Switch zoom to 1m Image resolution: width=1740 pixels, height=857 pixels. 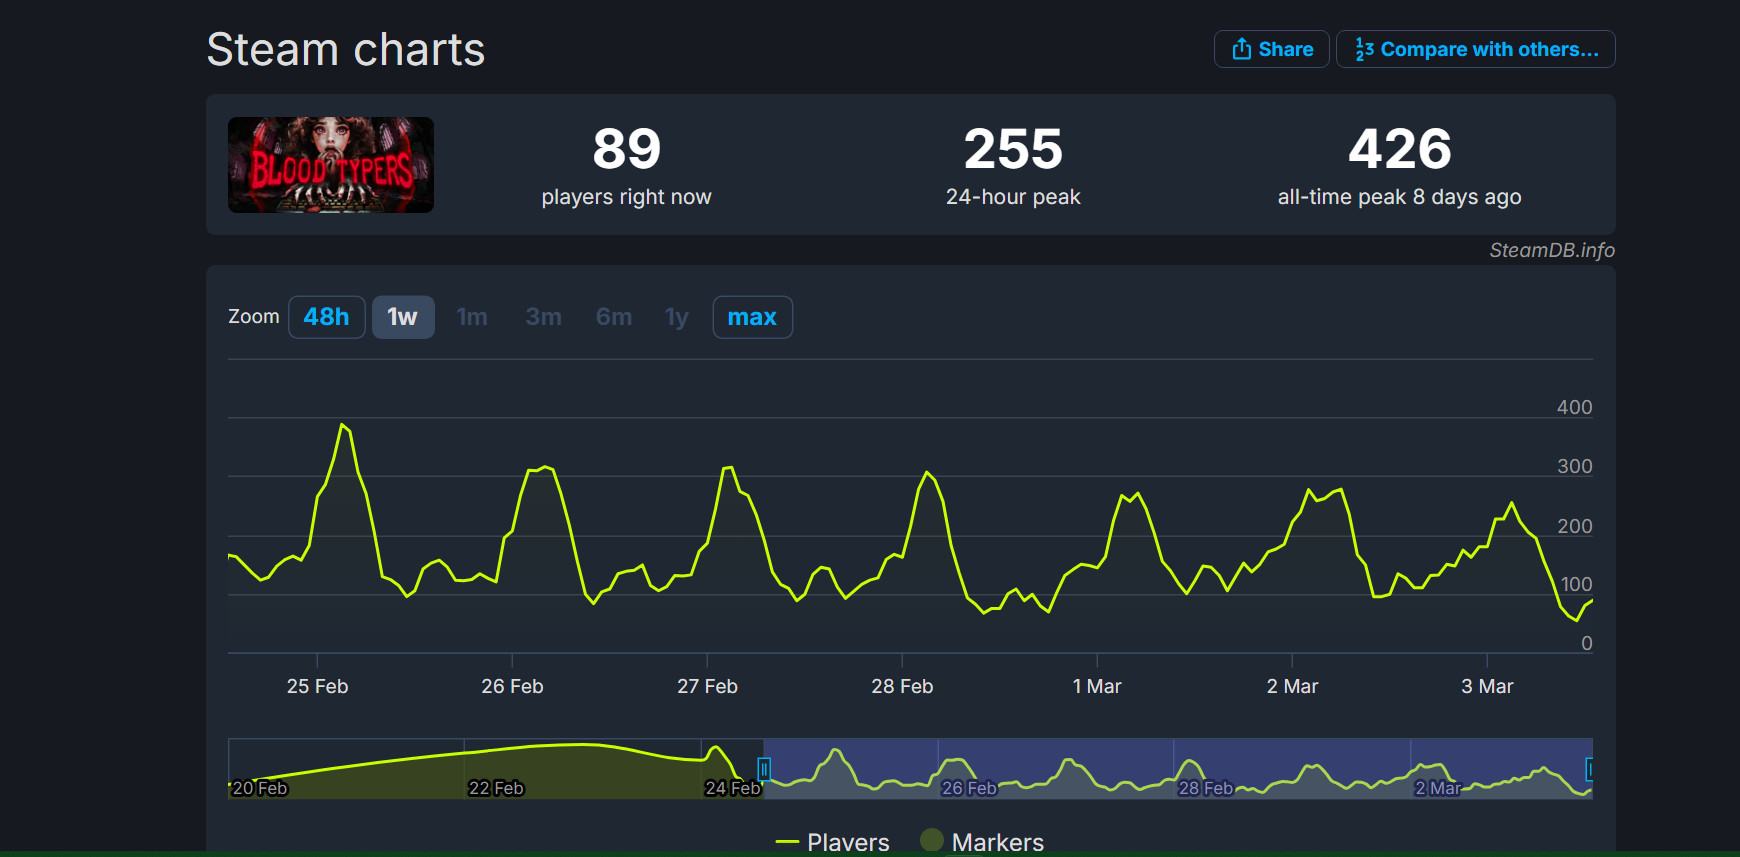pyautogui.click(x=472, y=317)
